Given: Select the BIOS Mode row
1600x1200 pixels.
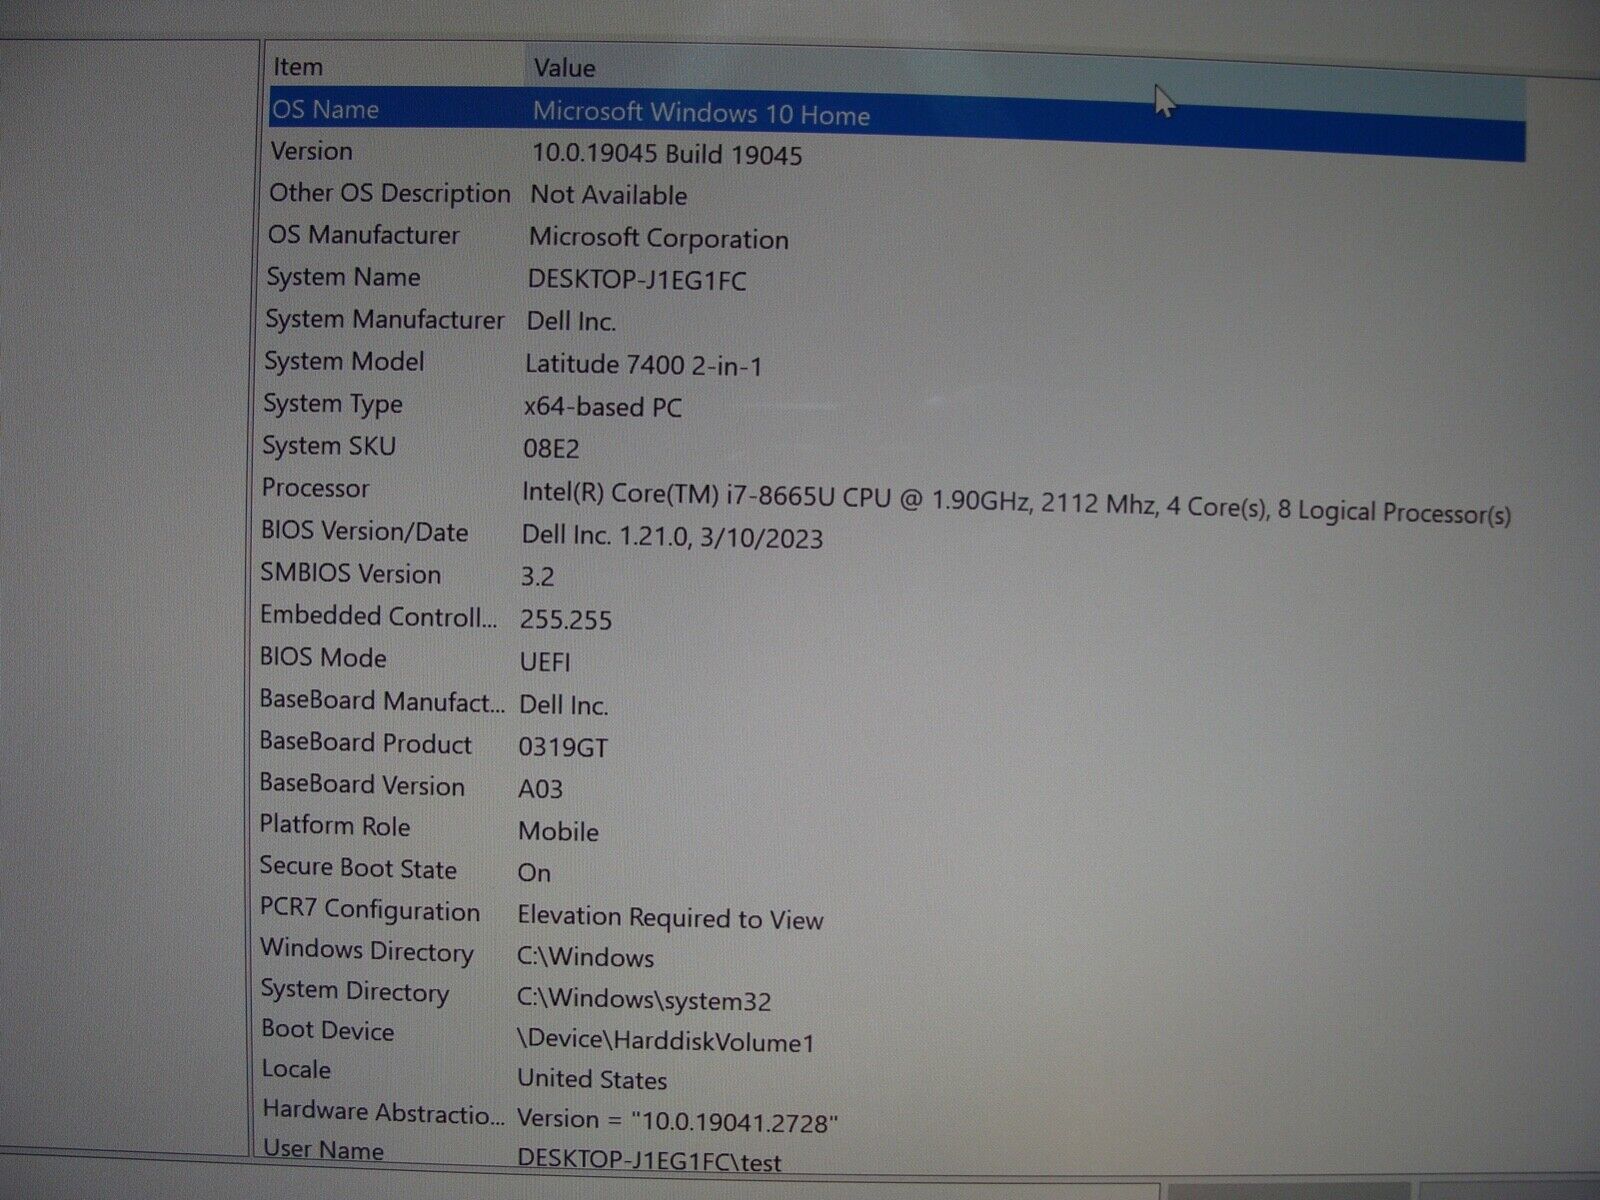Looking at the screenshot, I should pyautogui.click(x=323, y=658).
